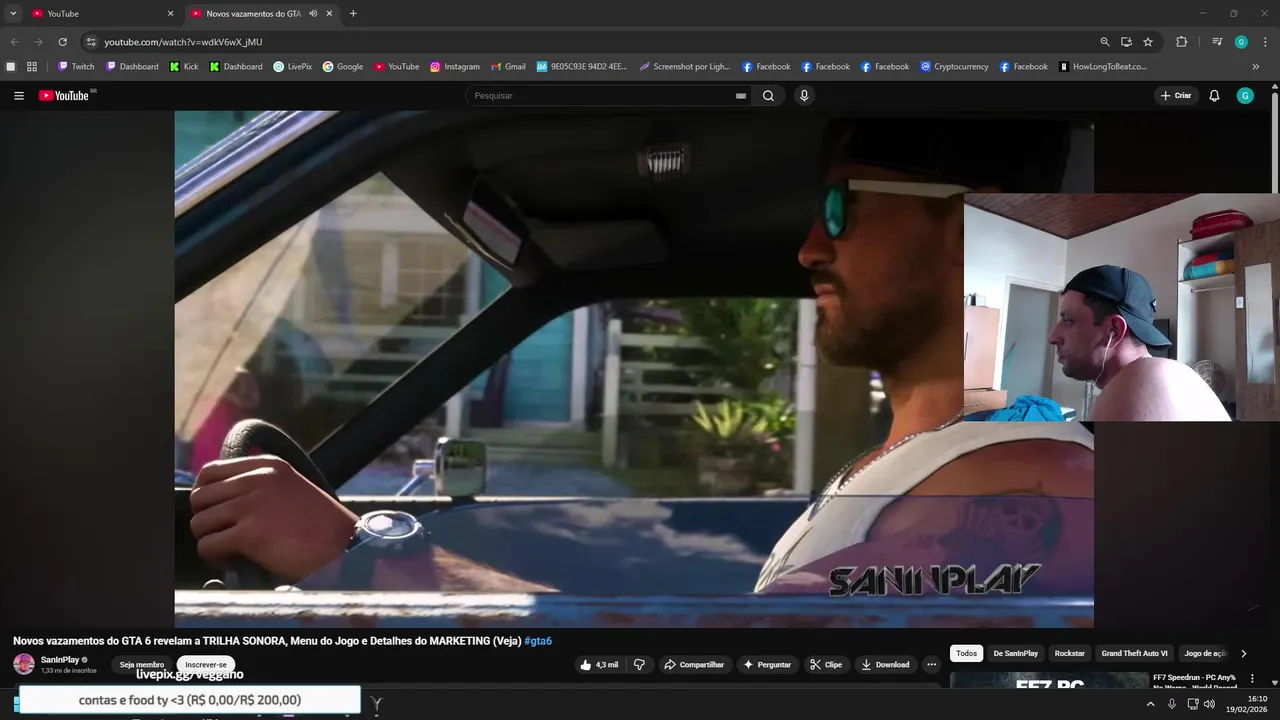Select the Grand Theft Auto VI chip
The height and width of the screenshot is (720, 1280).
coord(1134,653)
